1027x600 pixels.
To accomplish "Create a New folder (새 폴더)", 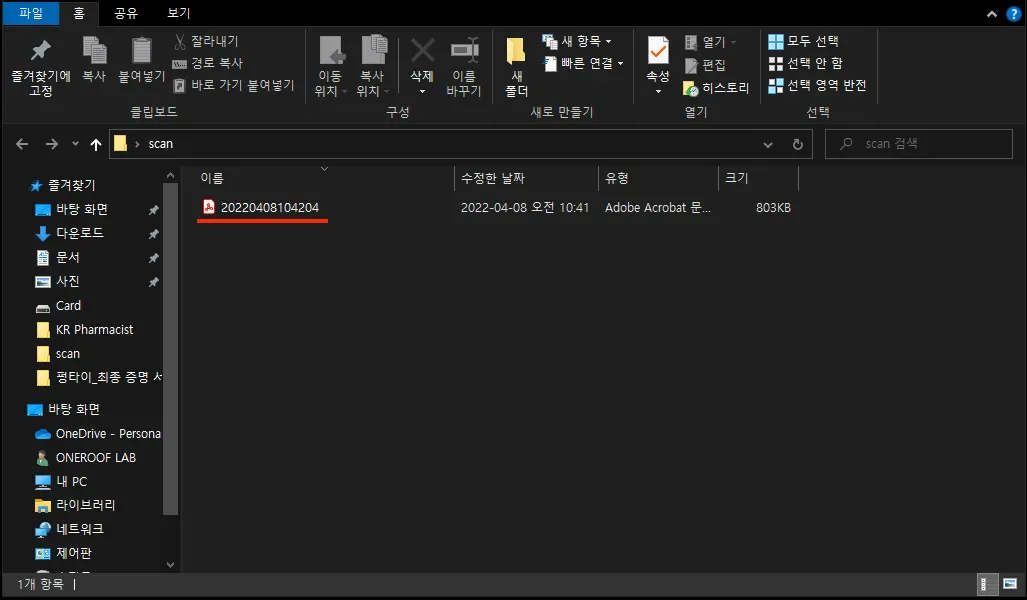I will point(516,67).
